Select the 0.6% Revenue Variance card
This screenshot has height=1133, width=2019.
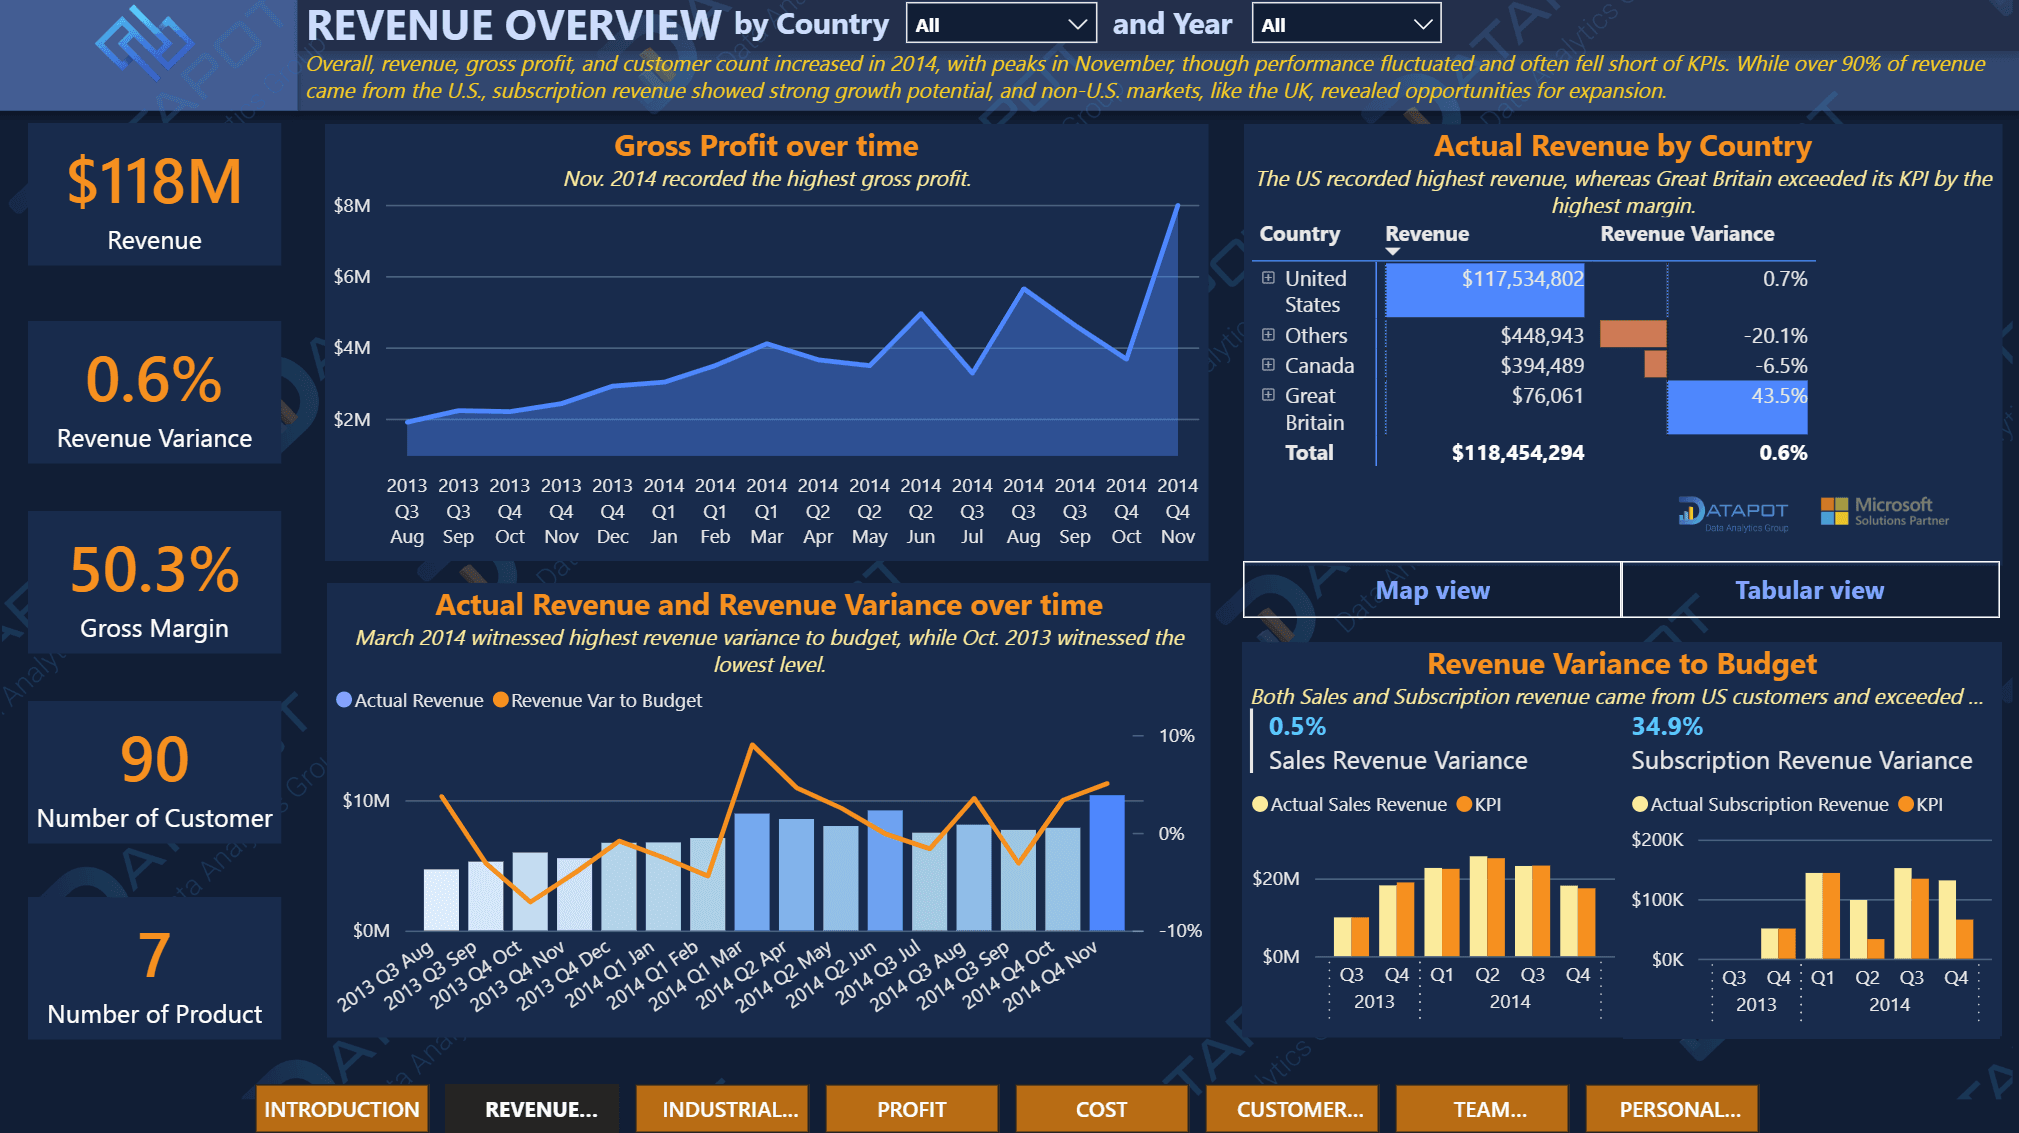(x=154, y=392)
